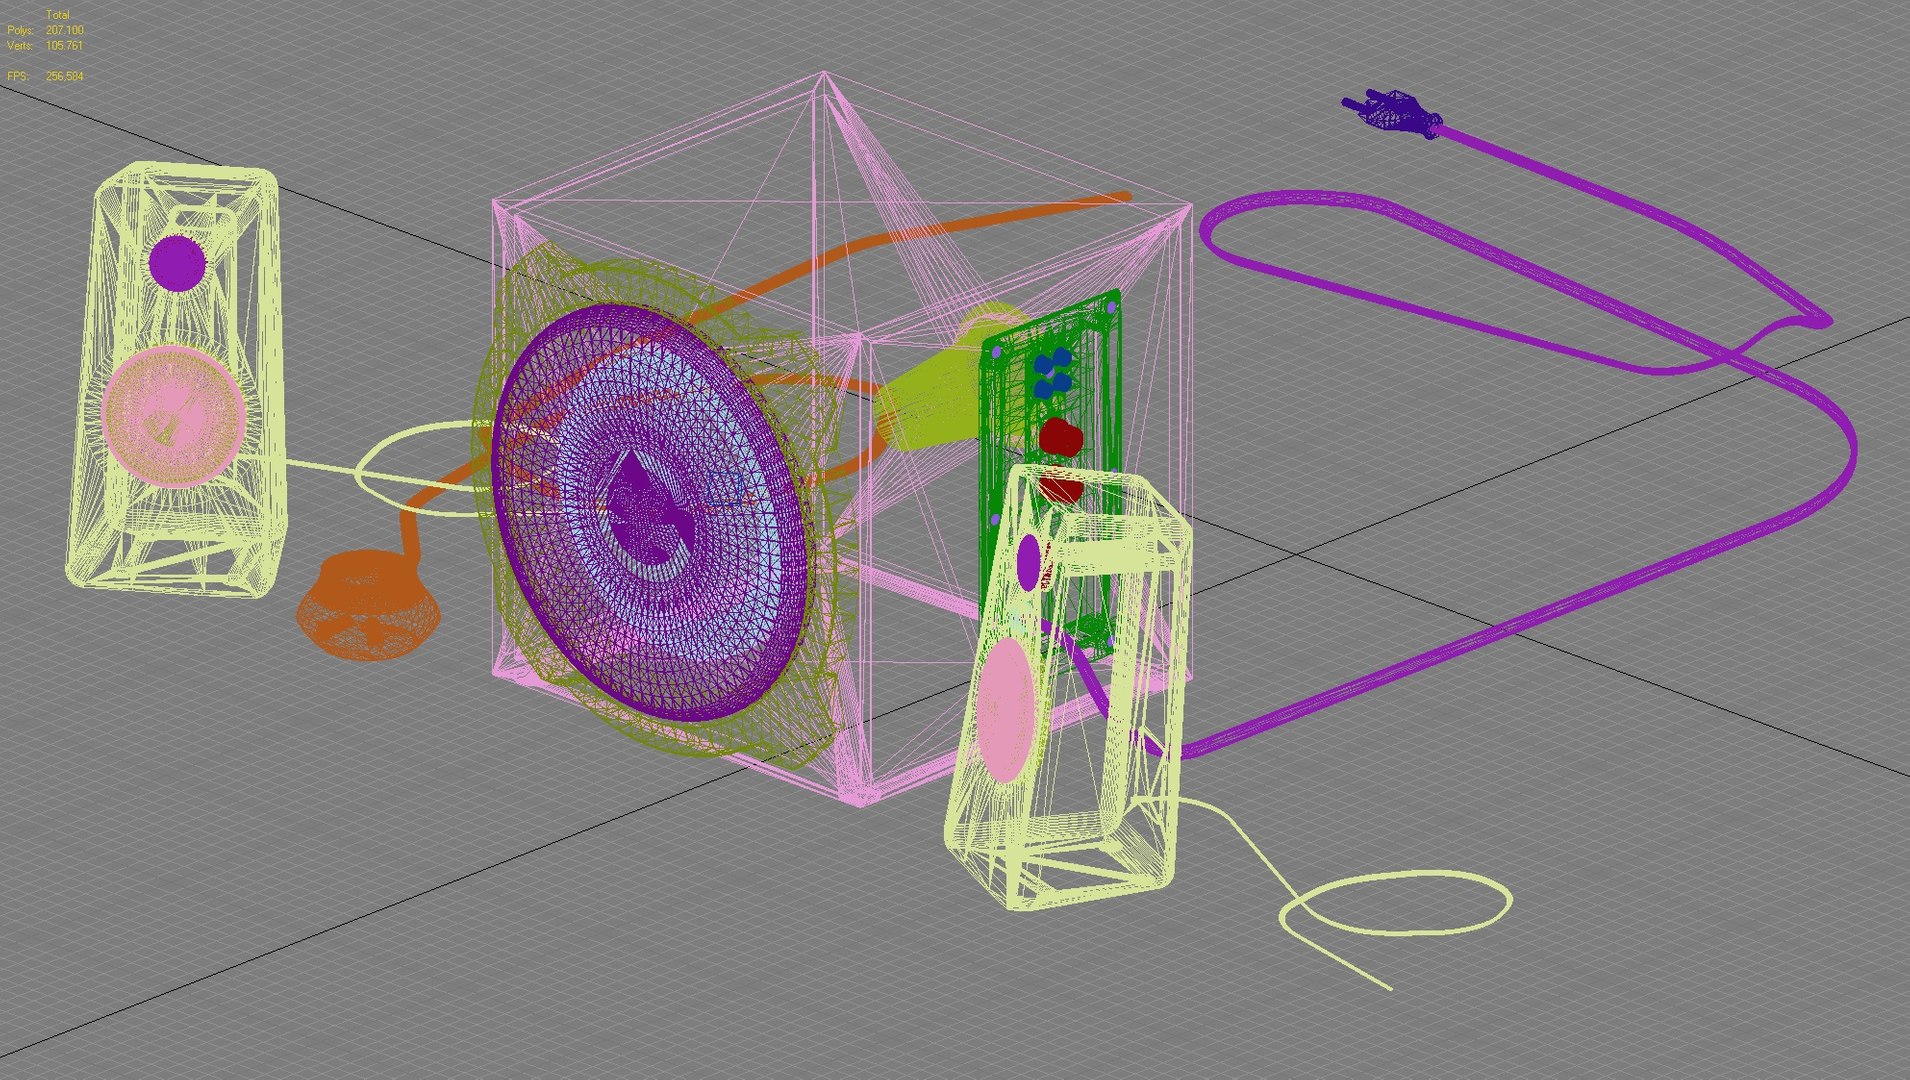Click the "FPS:" label
1910x1080 pixels.
pyautogui.click(x=18, y=76)
